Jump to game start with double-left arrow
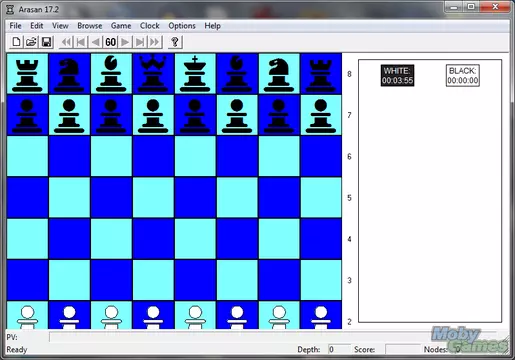The height and width of the screenshot is (360, 515). coord(66,42)
